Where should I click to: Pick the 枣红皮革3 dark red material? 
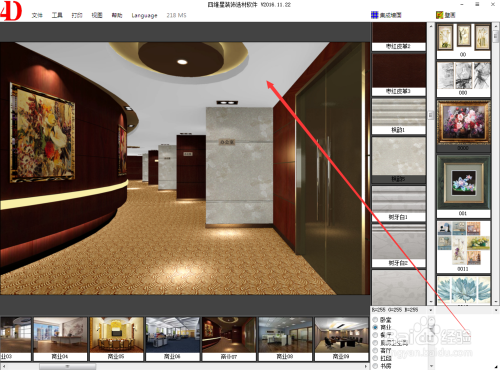(x=399, y=75)
